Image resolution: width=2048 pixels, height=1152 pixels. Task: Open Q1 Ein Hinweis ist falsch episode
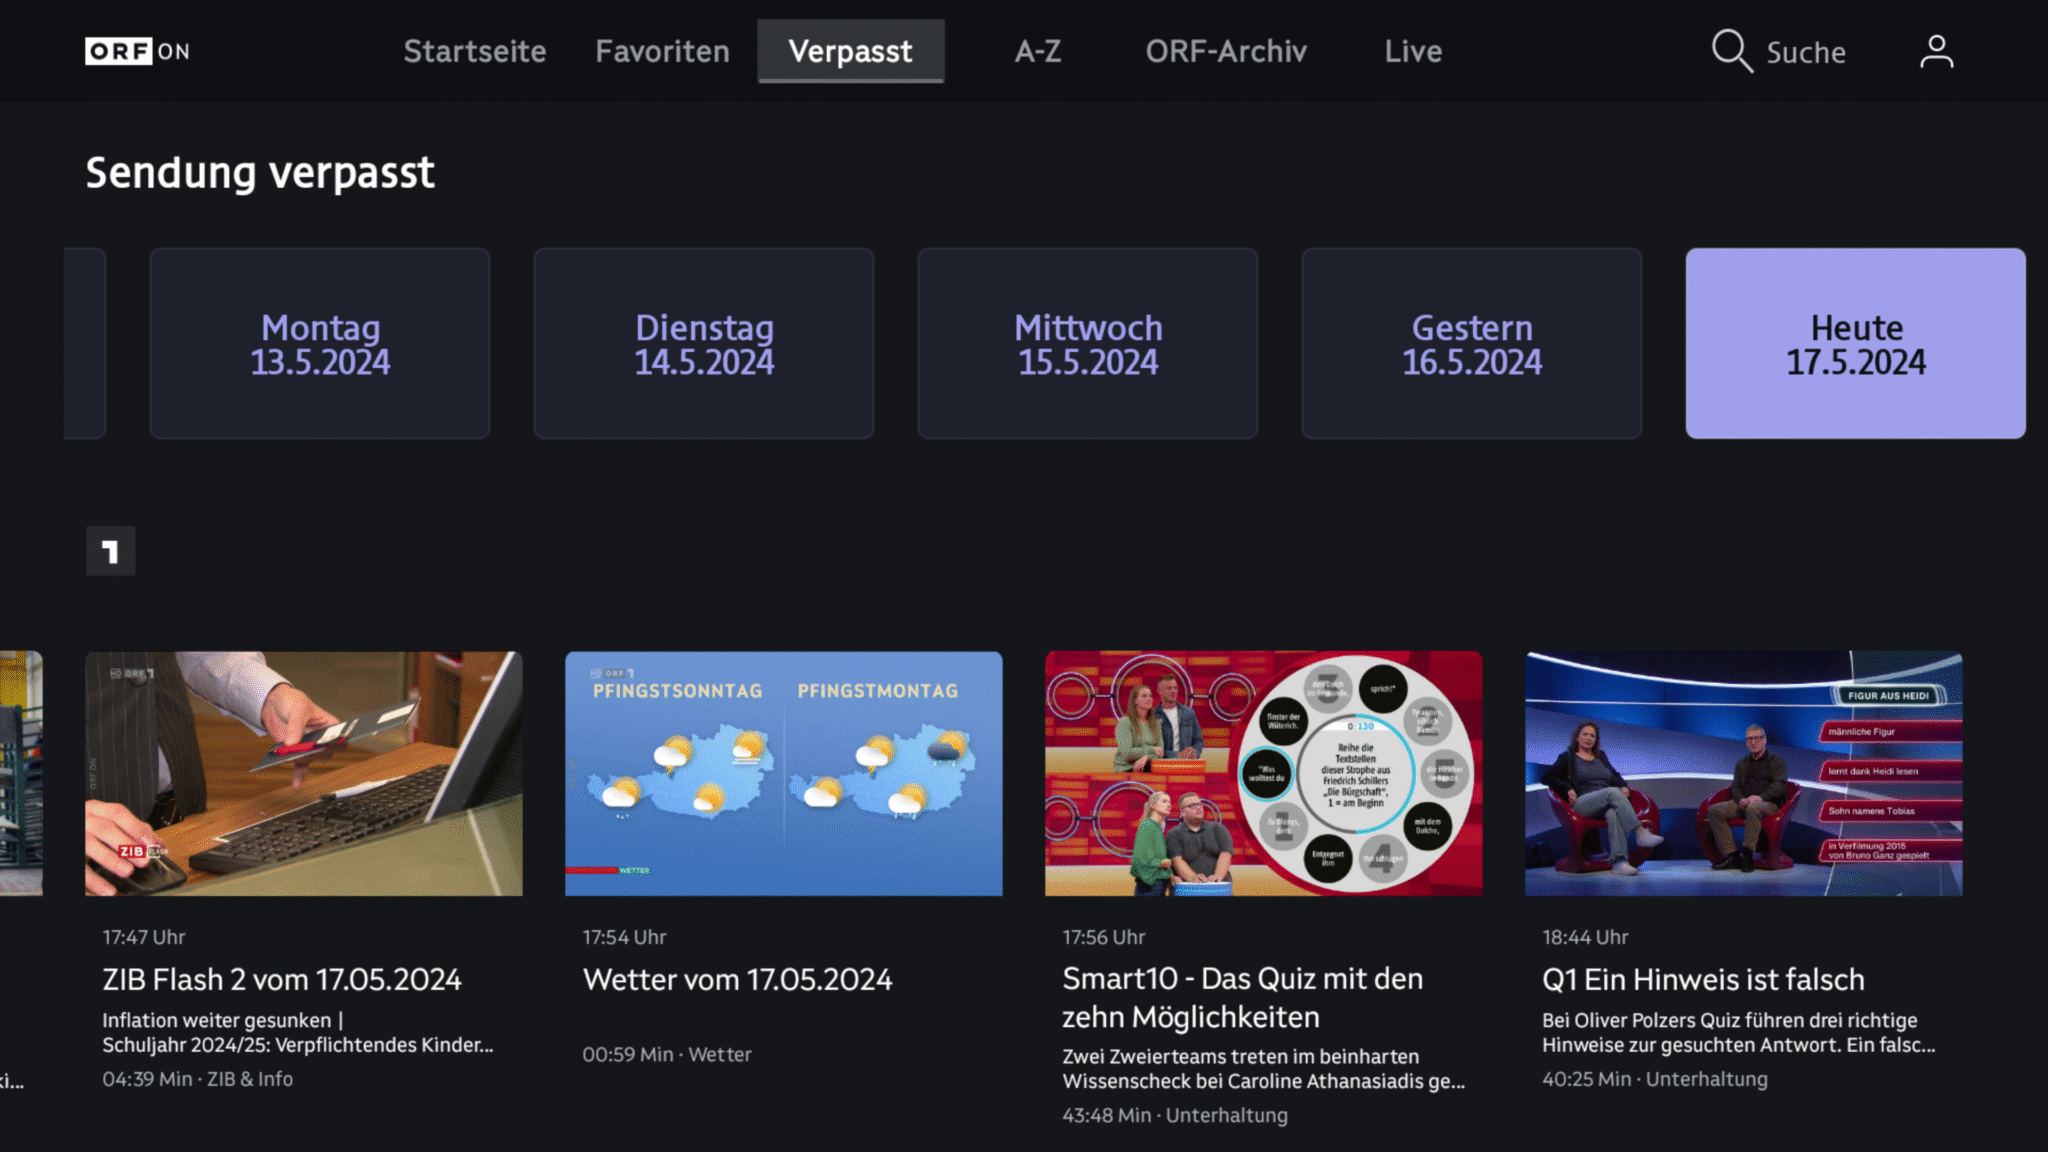point(1743,772)
